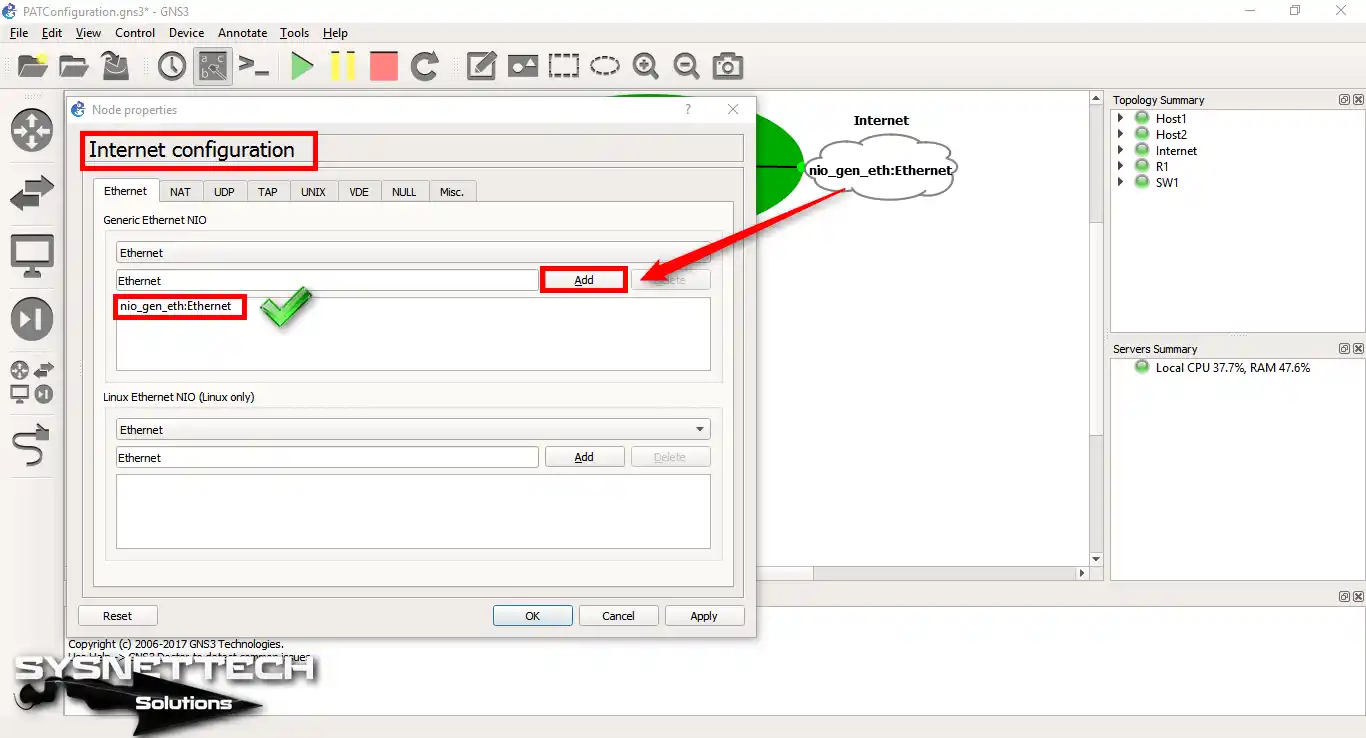This screenshot has width=1366, height=738.
Task: Add a note using the pencil icon
Action: 481,66
